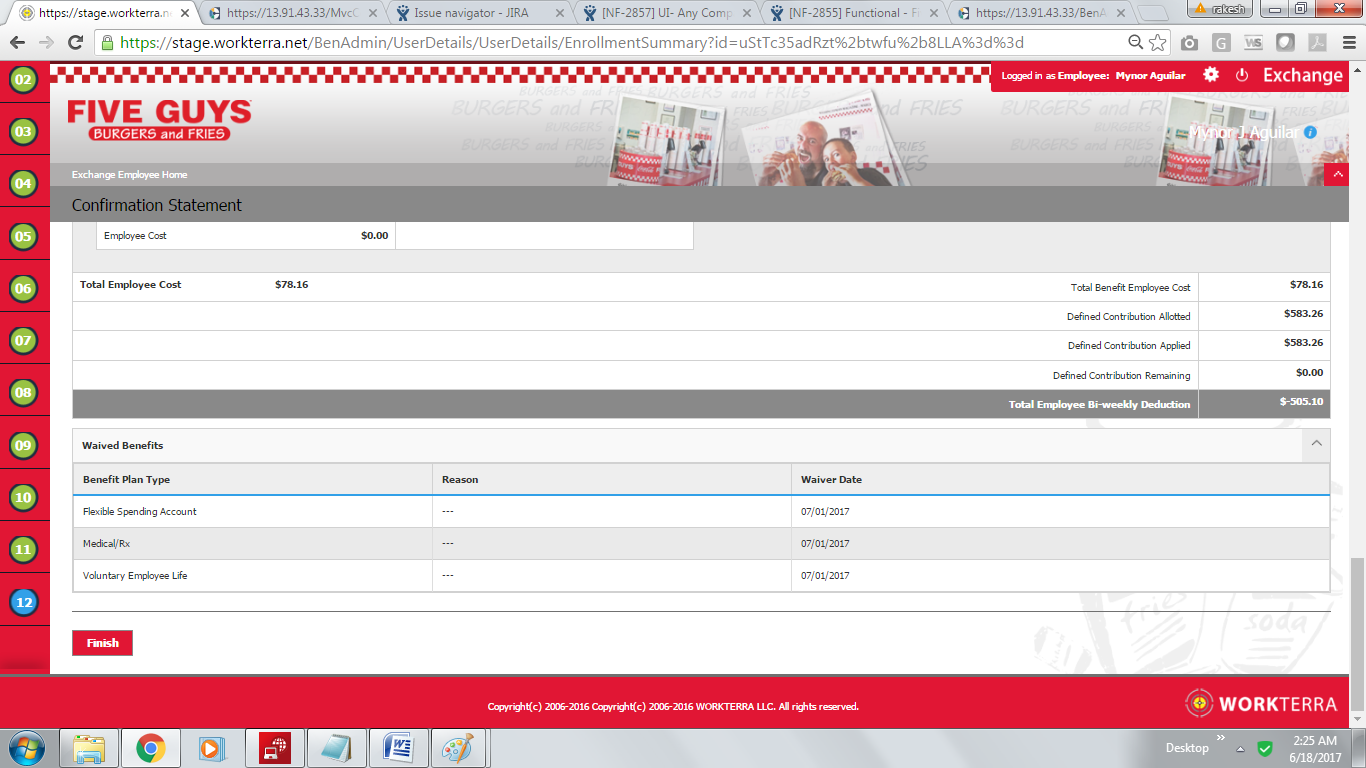Jump to step 08 in sidebar
The image size is (1366, 768).
(23, 393)
